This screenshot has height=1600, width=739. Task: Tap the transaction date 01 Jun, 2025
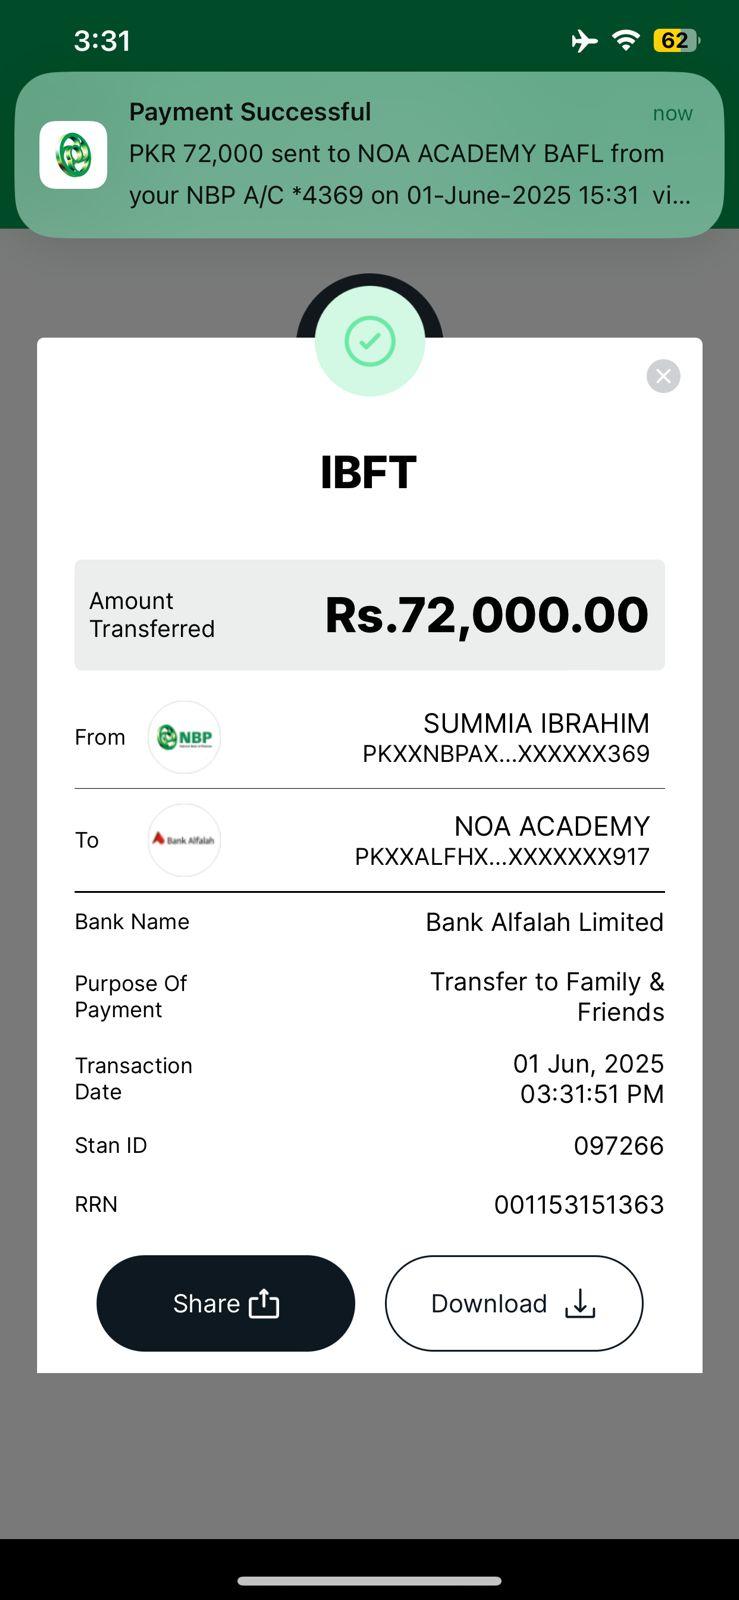588,1064
